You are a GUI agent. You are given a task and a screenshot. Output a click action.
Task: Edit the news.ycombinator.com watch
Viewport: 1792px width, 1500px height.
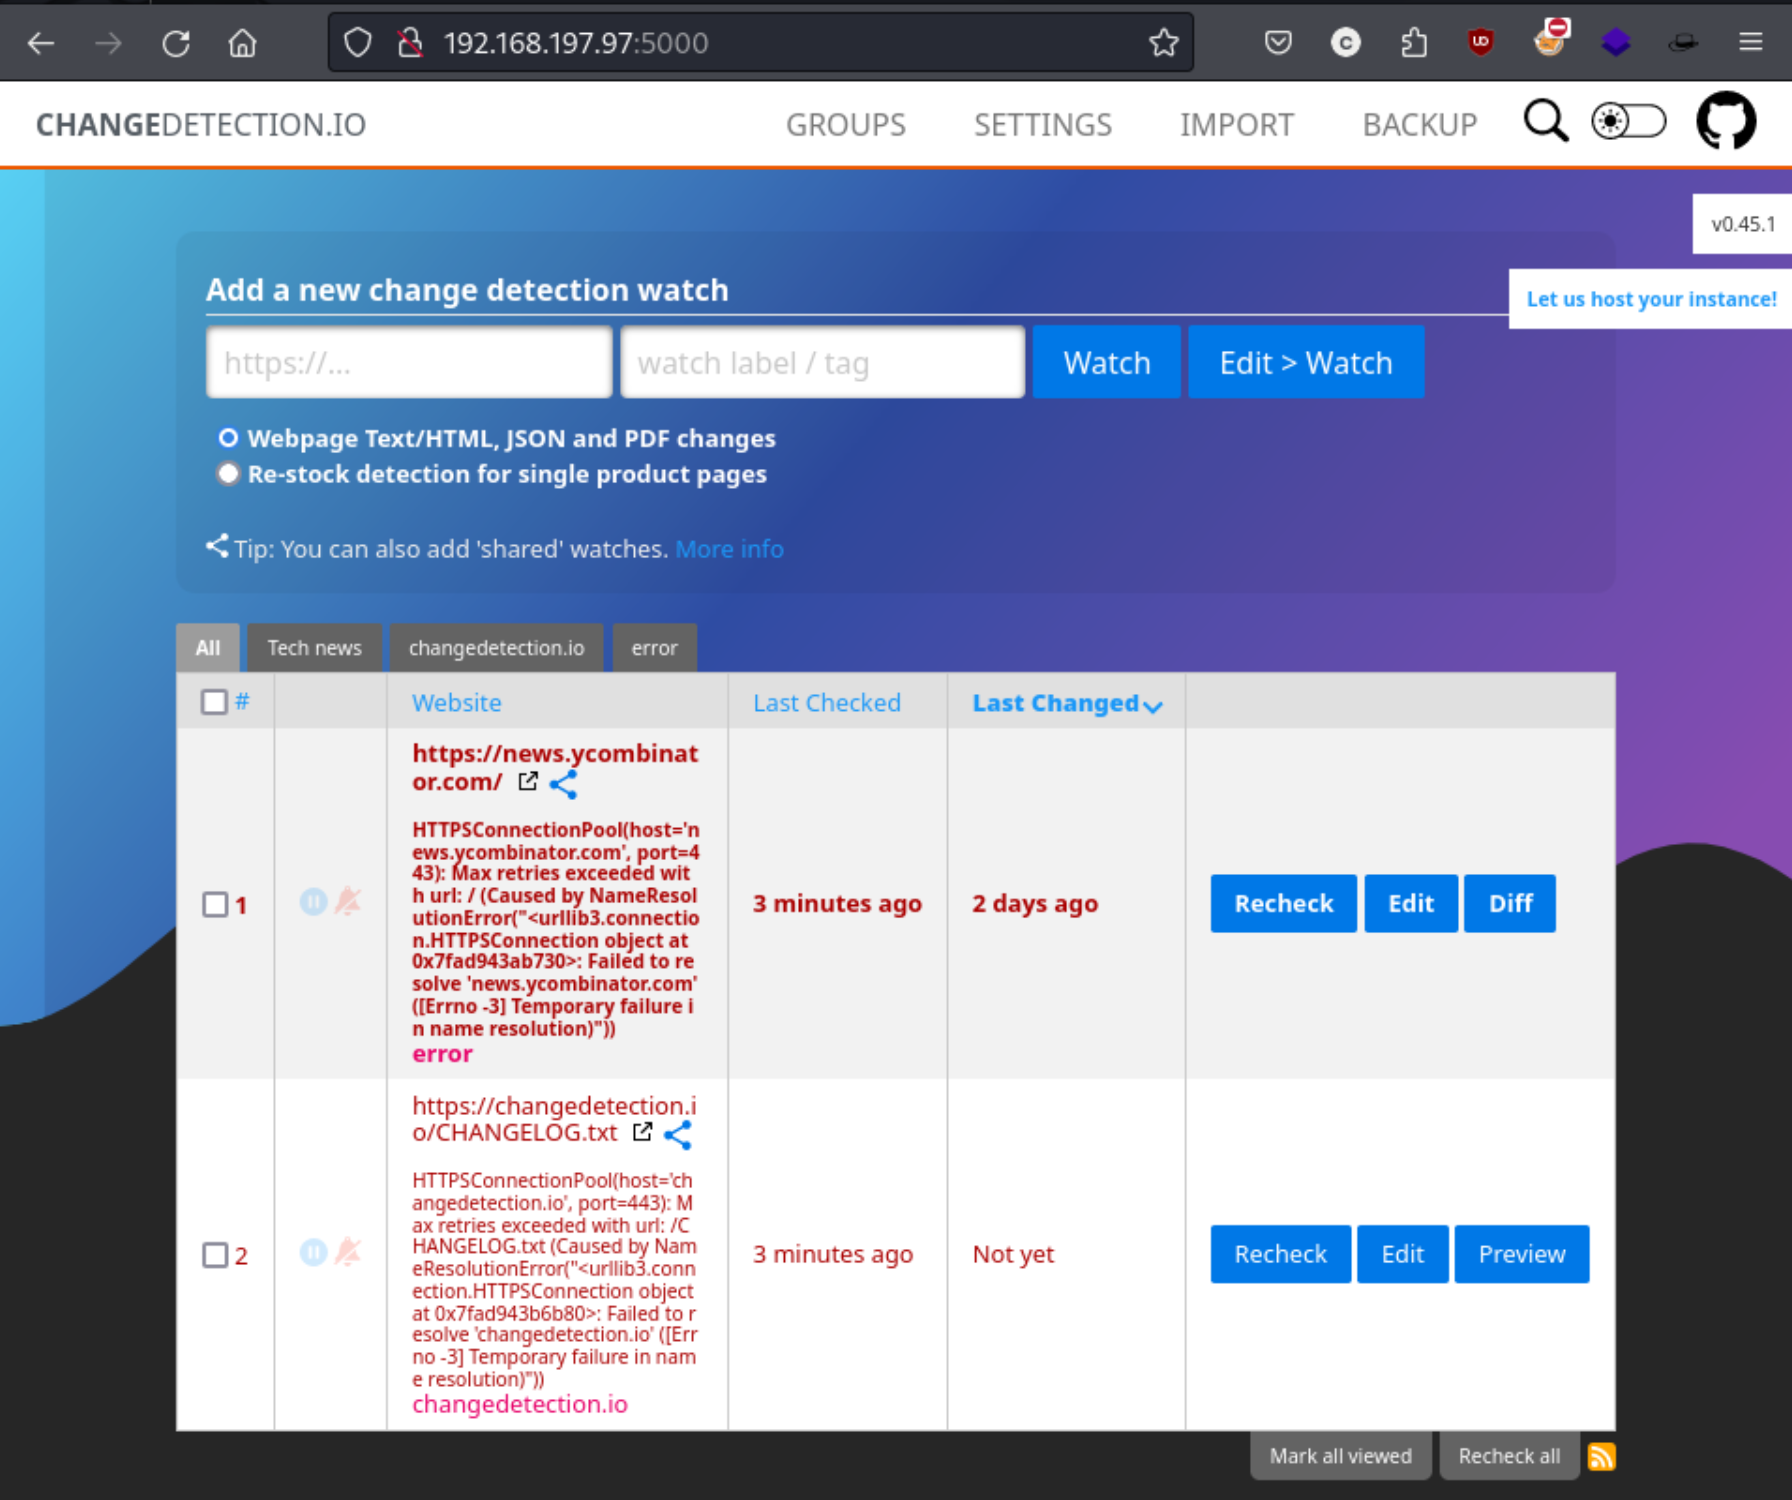(1411, 904)
